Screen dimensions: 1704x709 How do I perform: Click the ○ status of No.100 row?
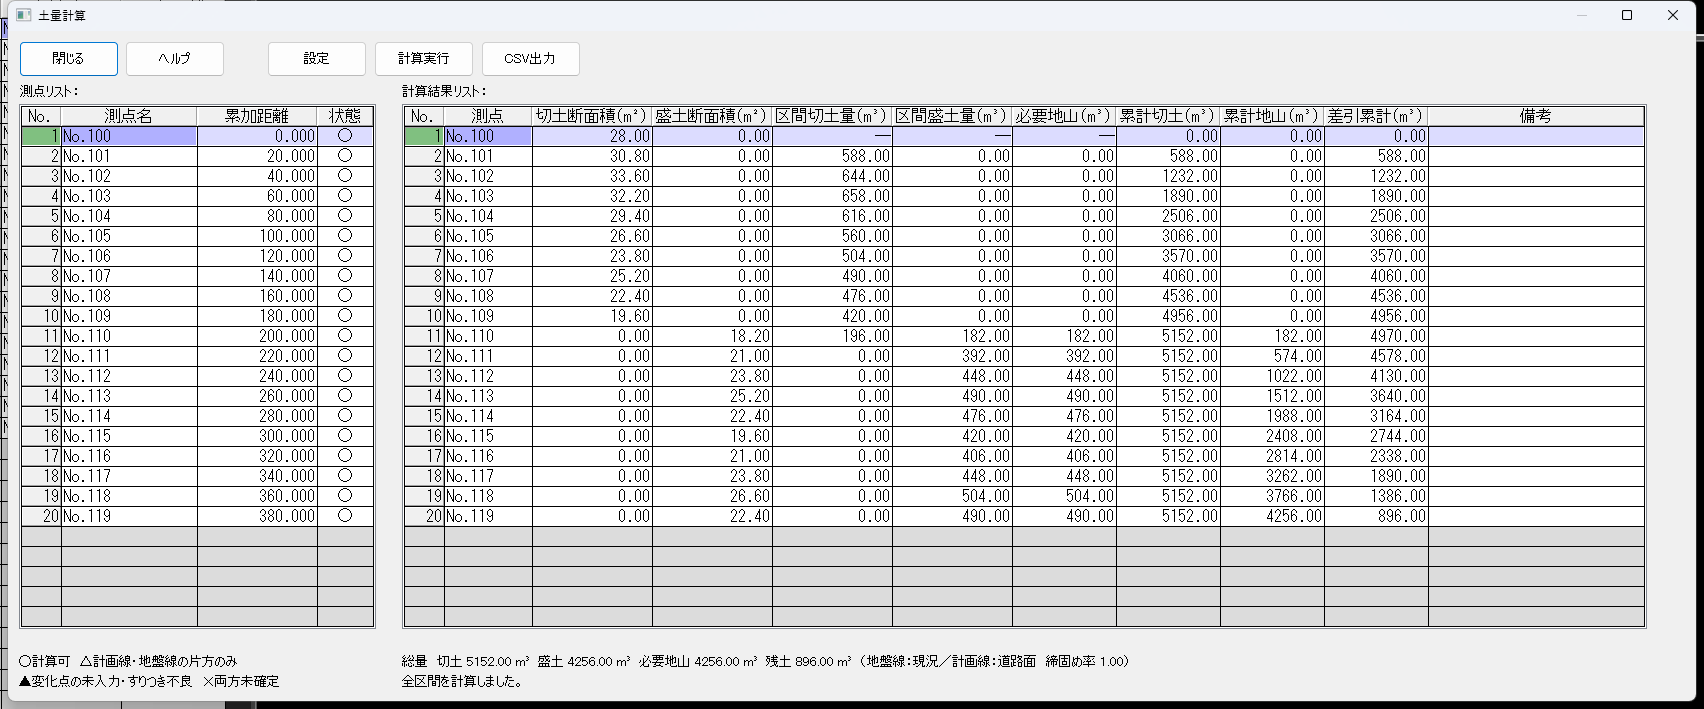(x=345, y=136)
